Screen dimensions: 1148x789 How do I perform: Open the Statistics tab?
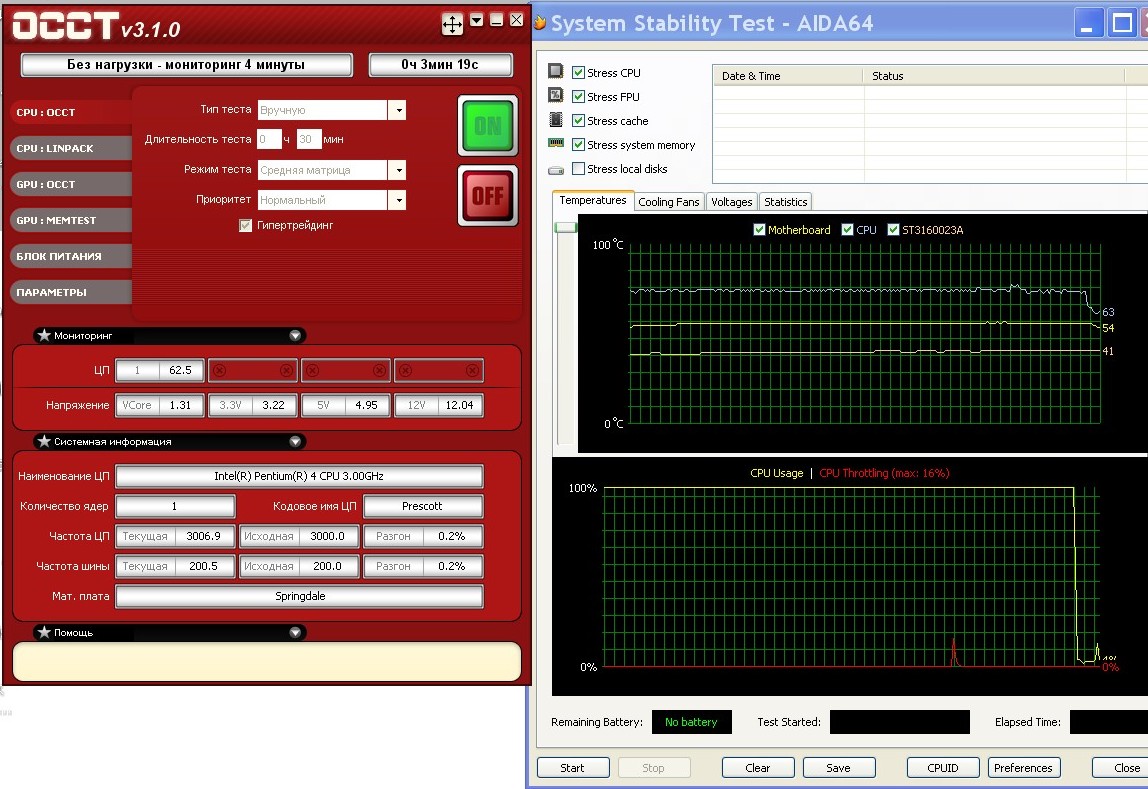(x=786, y=202)
